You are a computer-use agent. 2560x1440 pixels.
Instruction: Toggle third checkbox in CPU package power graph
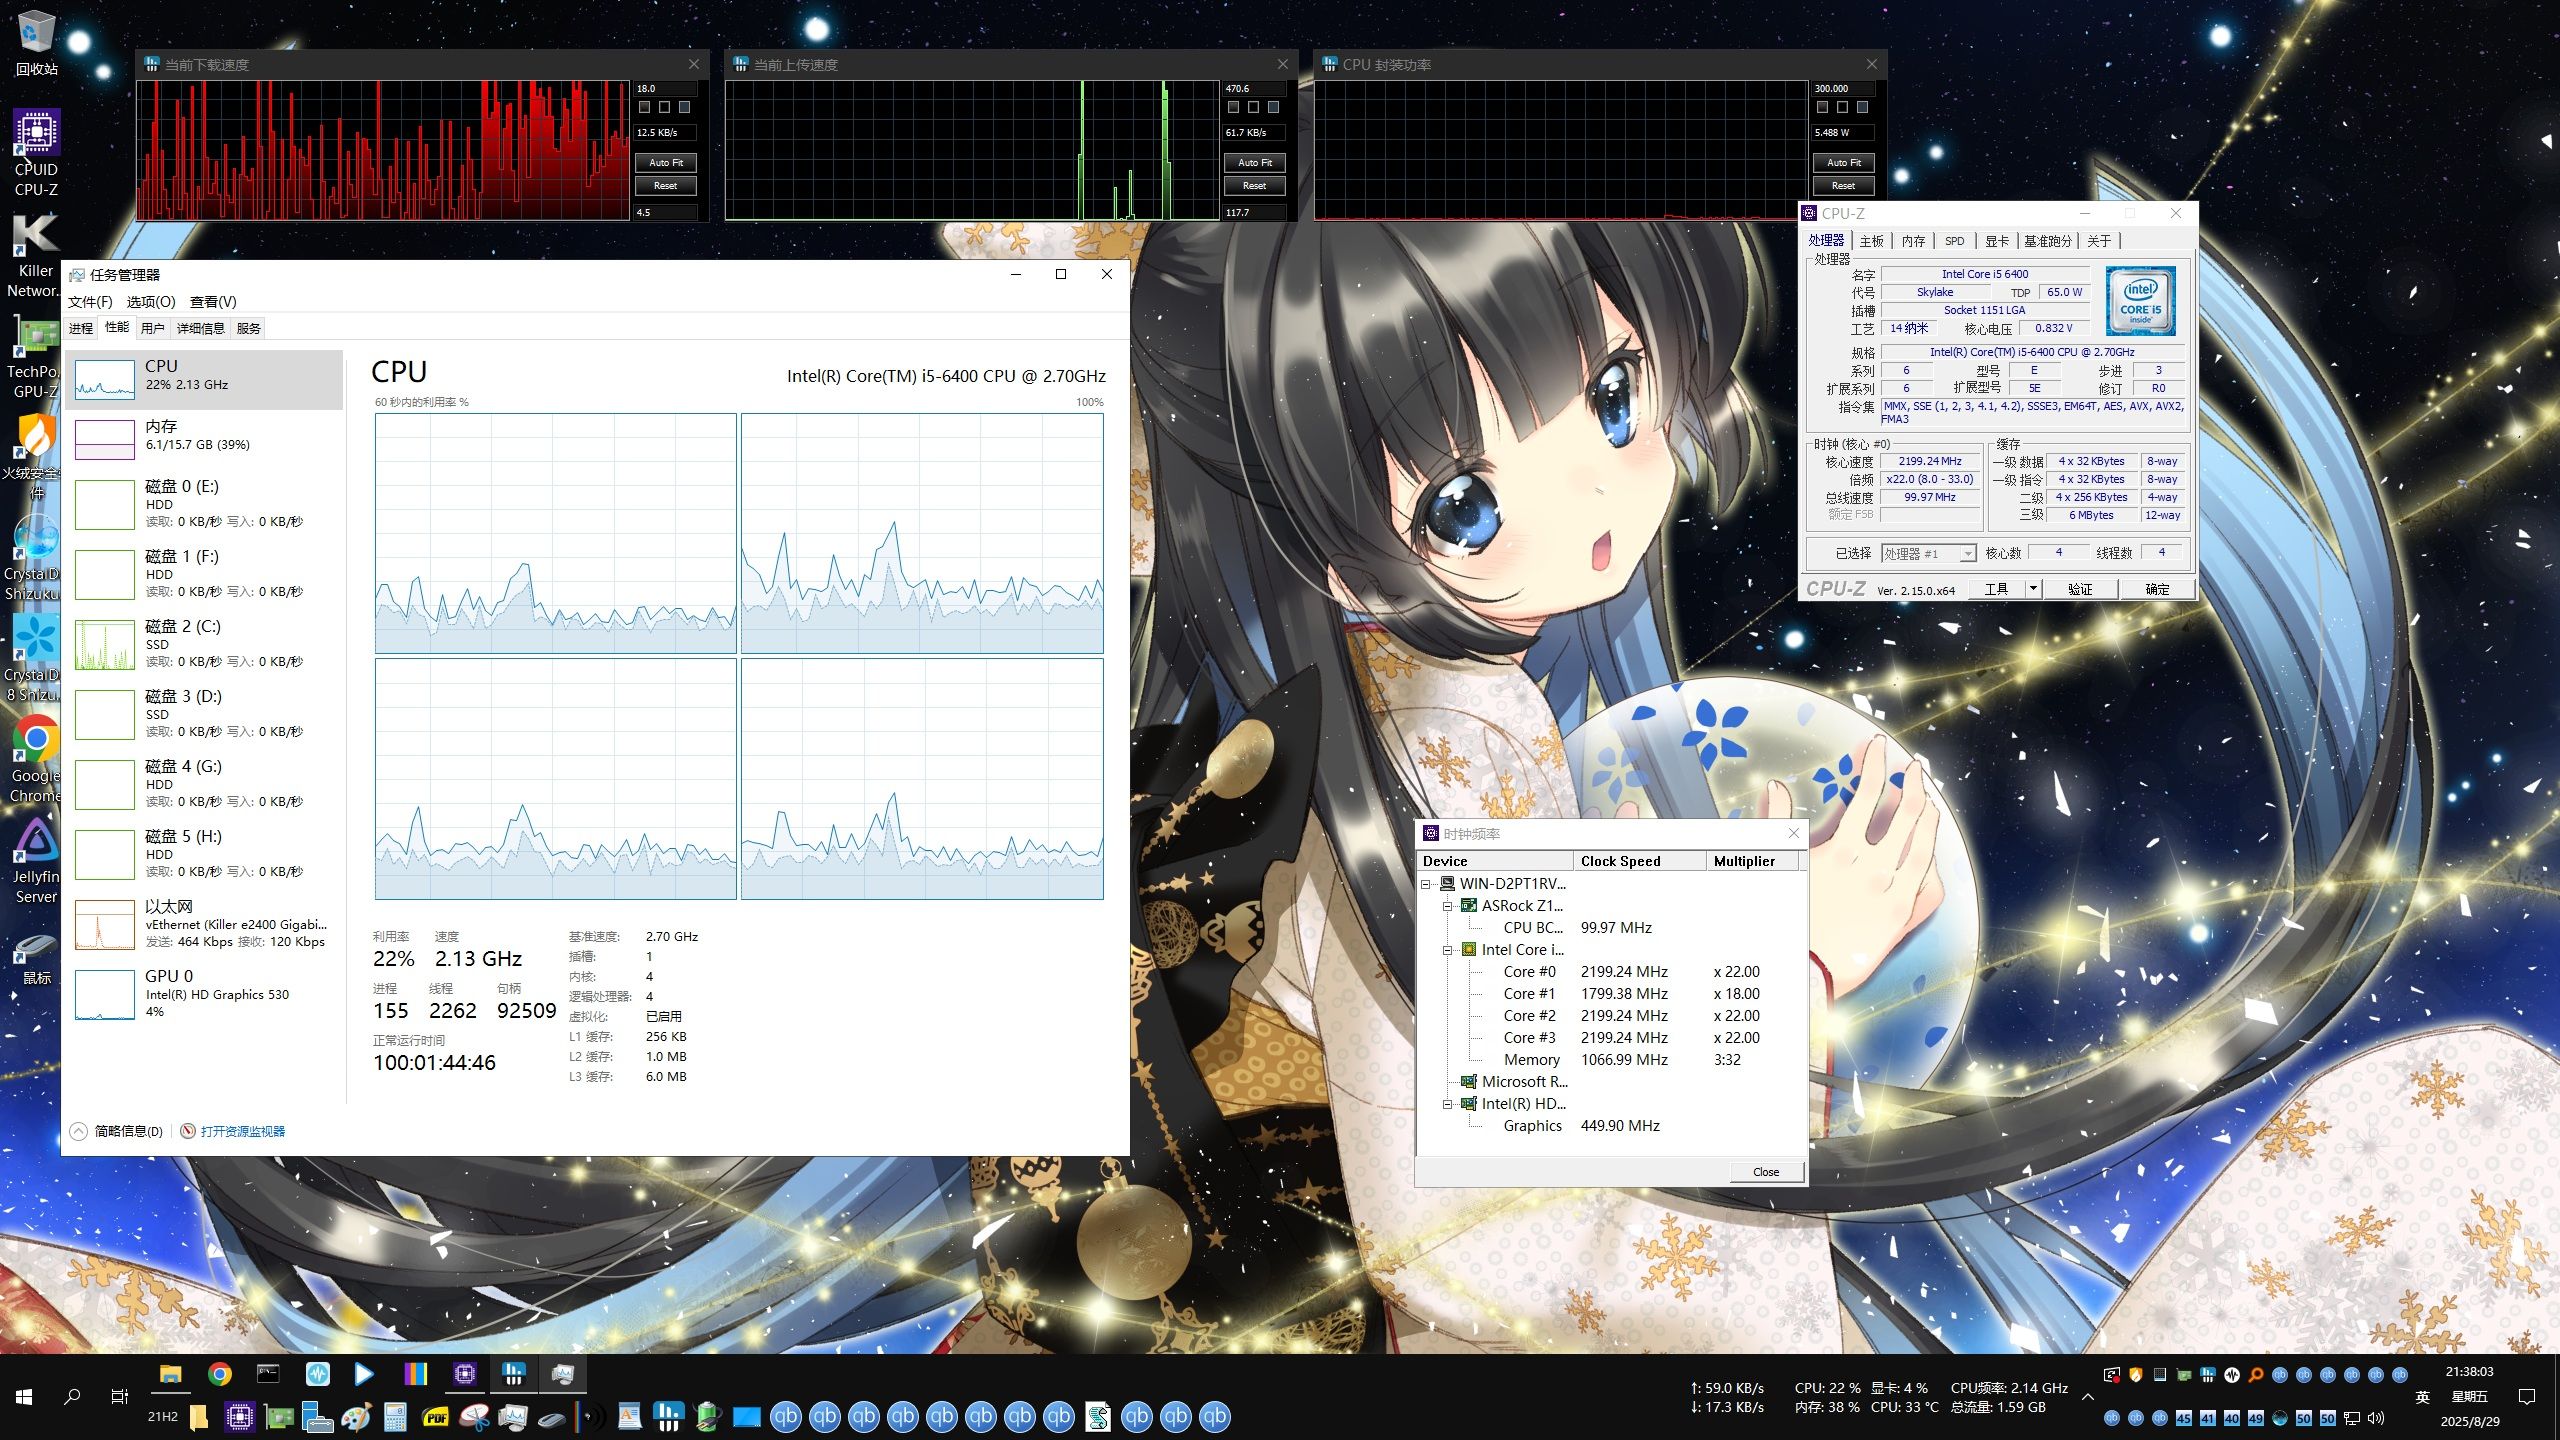[1862, 107]
